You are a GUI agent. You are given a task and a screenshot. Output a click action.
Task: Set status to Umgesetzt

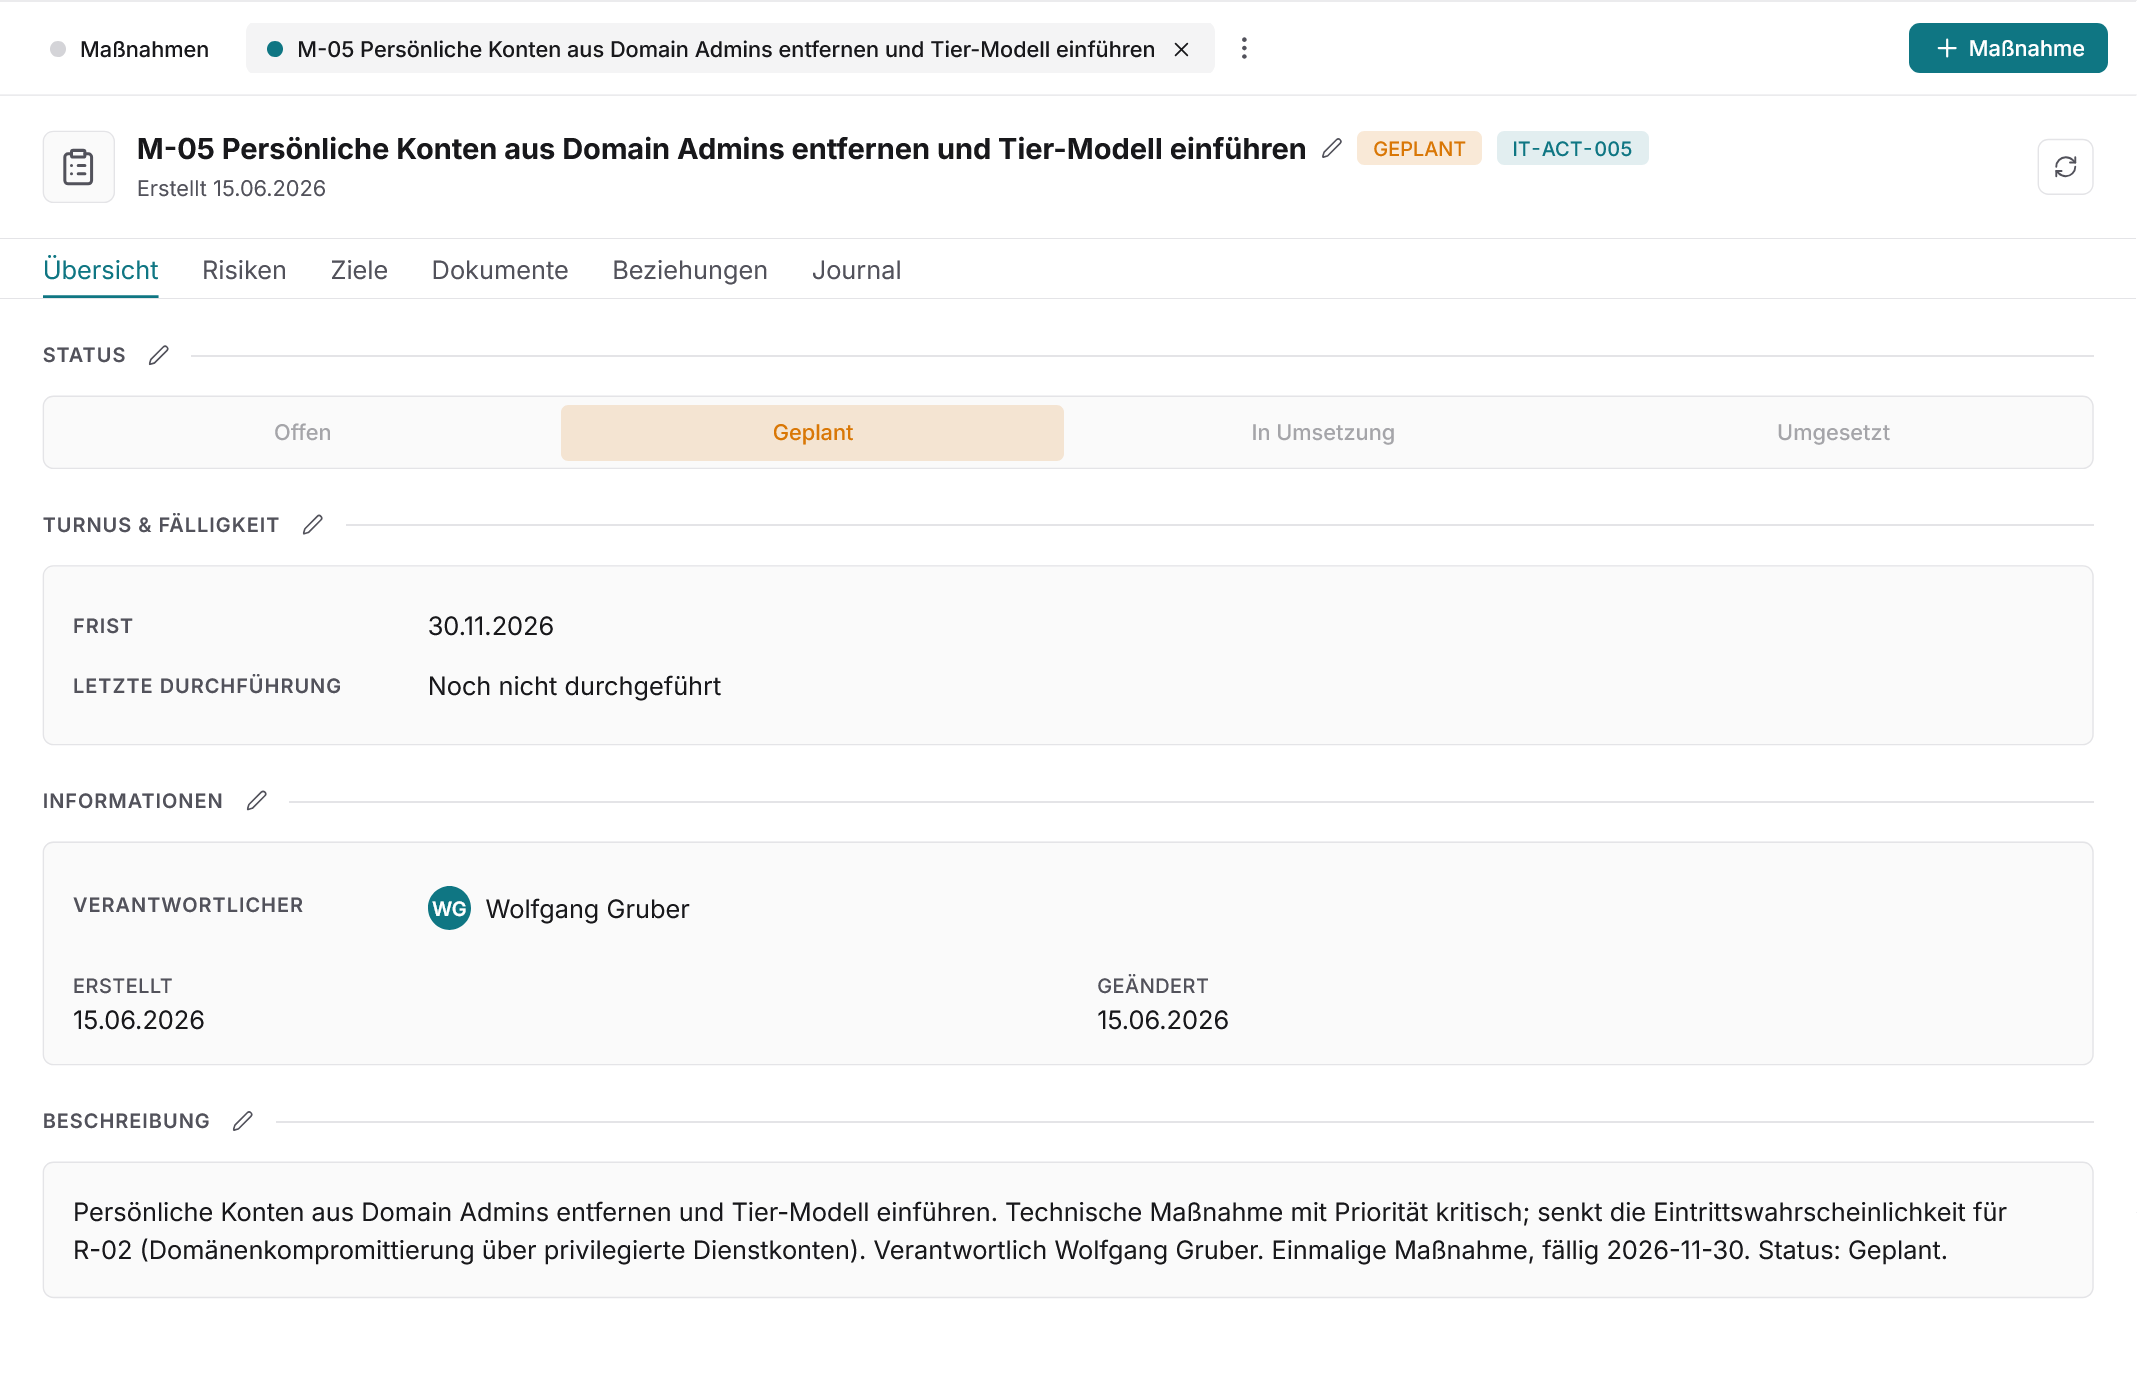[1833, 432]
